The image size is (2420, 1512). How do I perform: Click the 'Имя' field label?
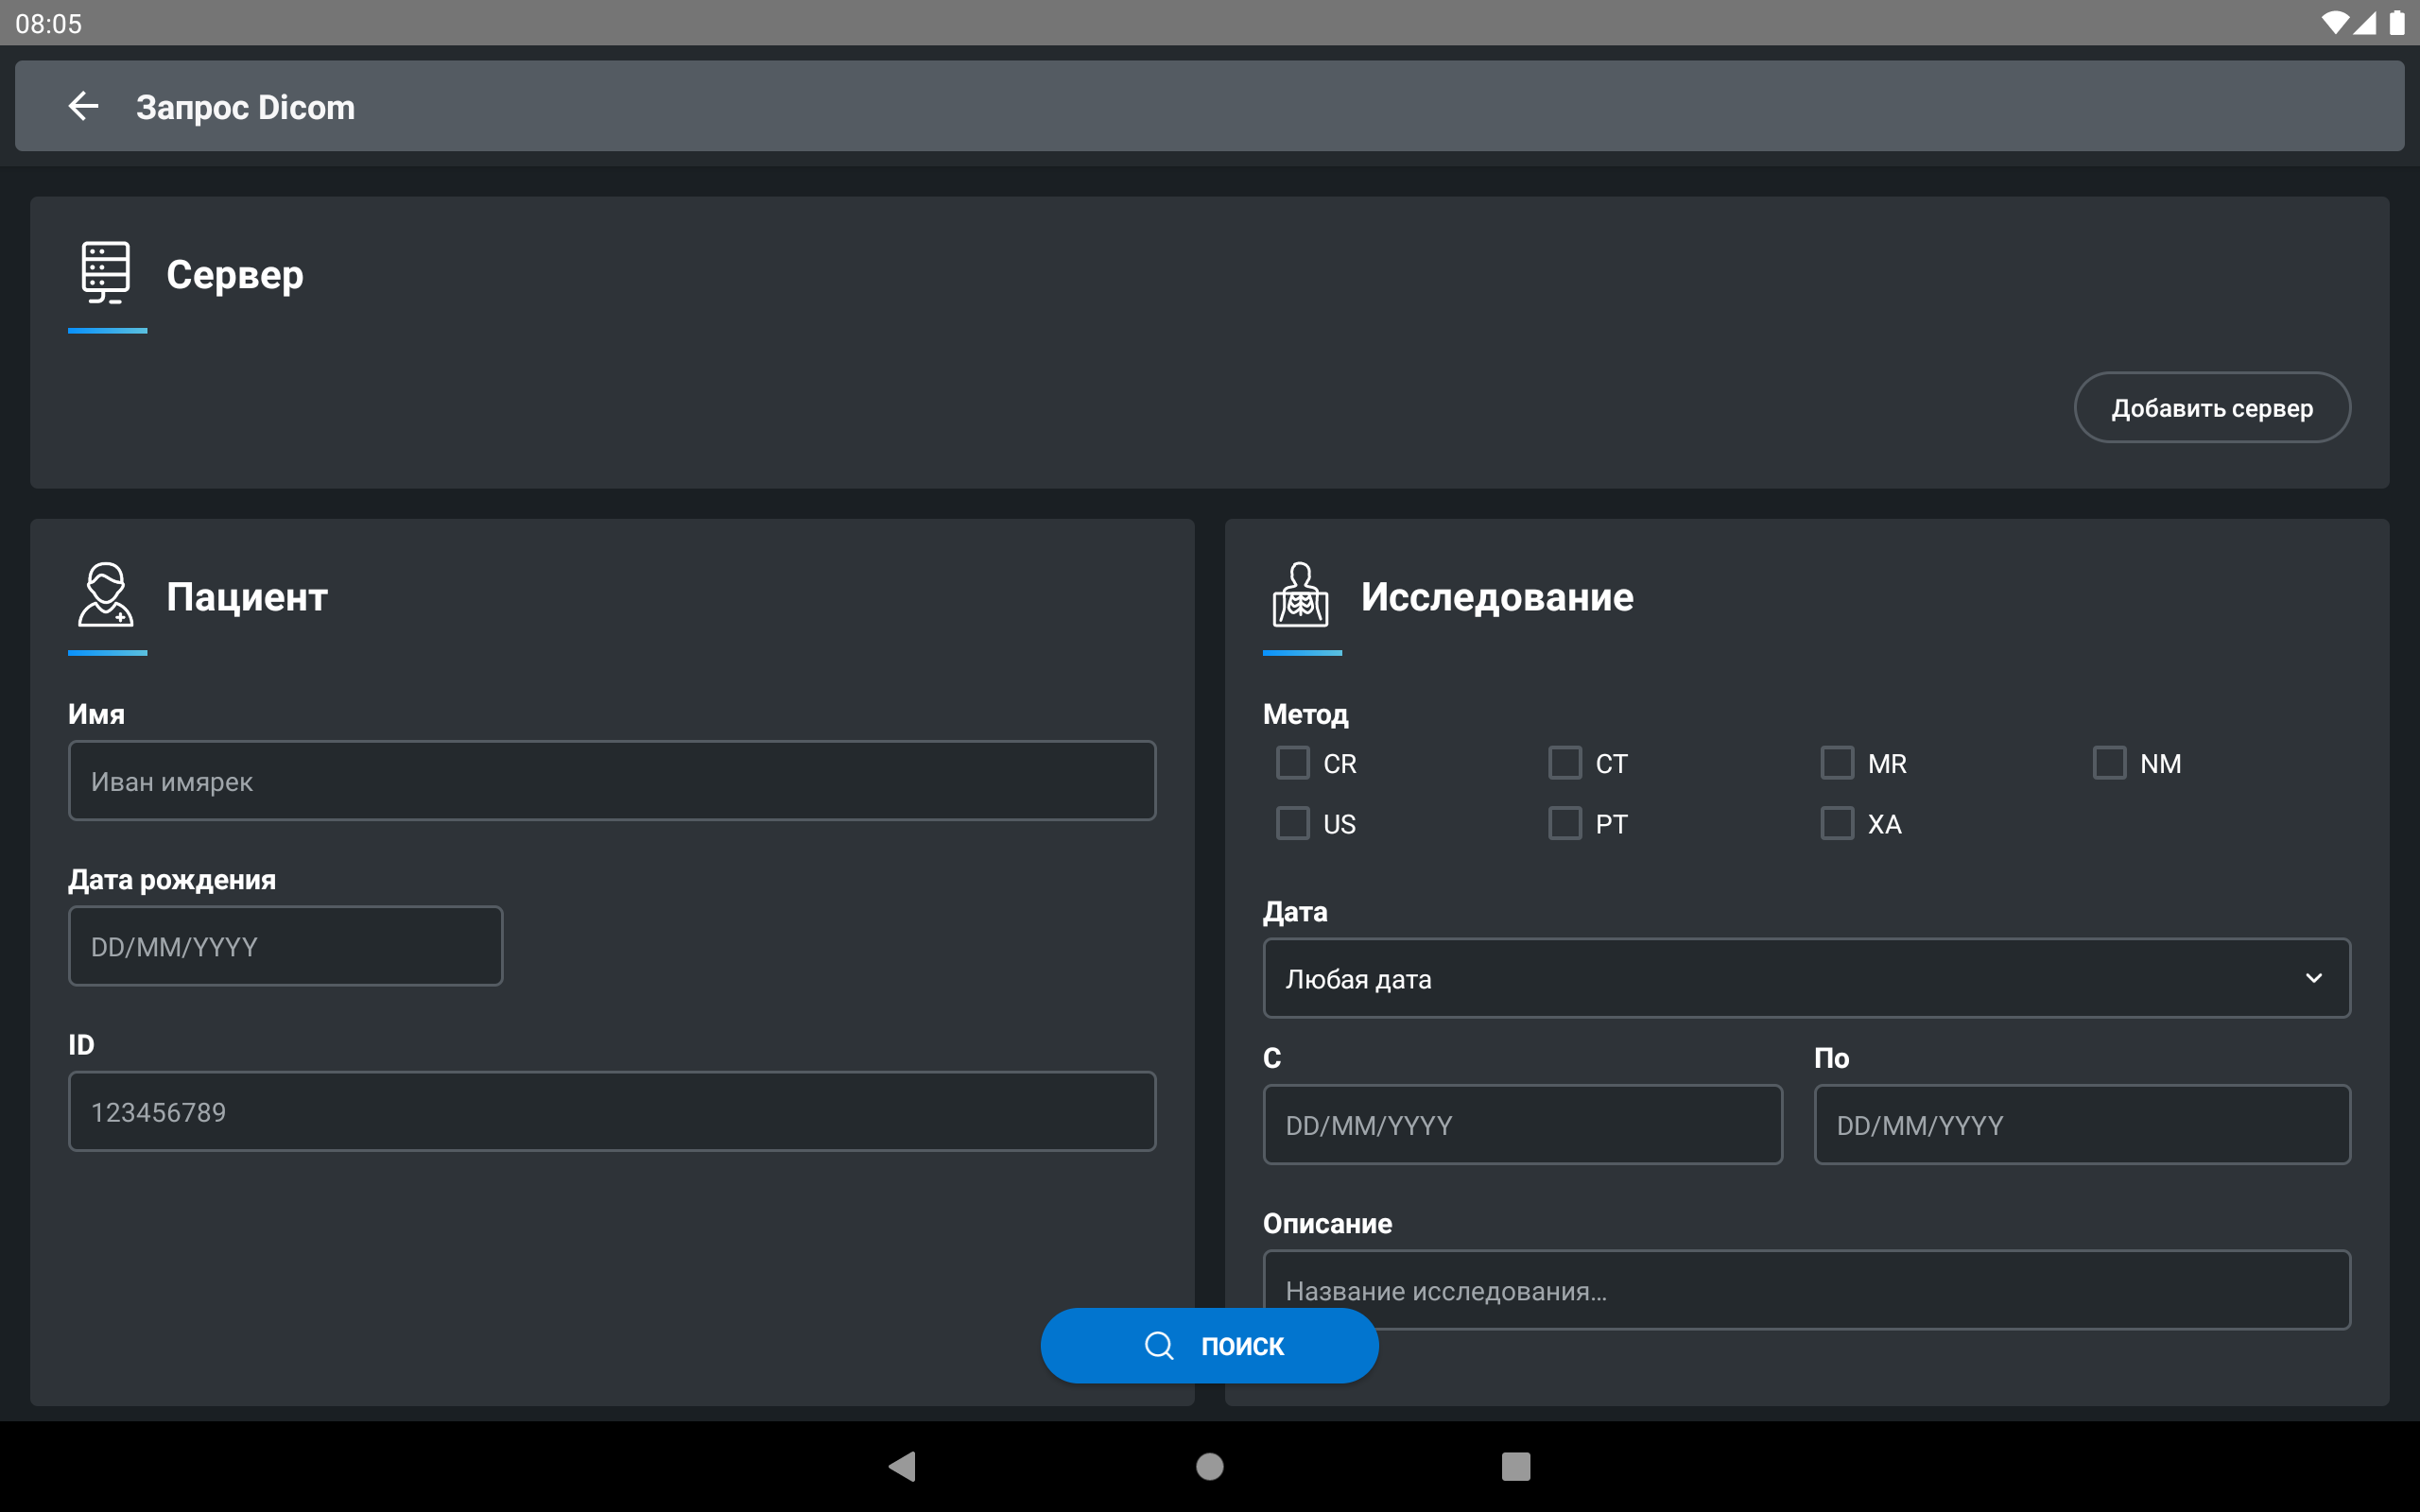point(96,714)
